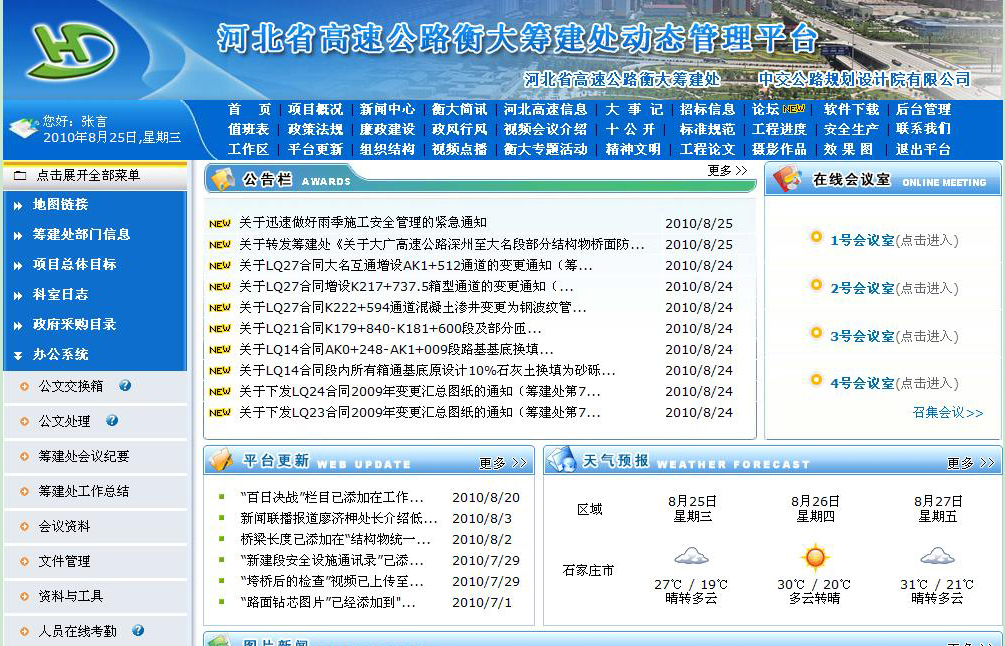This screenshot has width=1005, height=646.
Task: Open 更多 link in 公告栏 panel
Action: coord(727,171)
